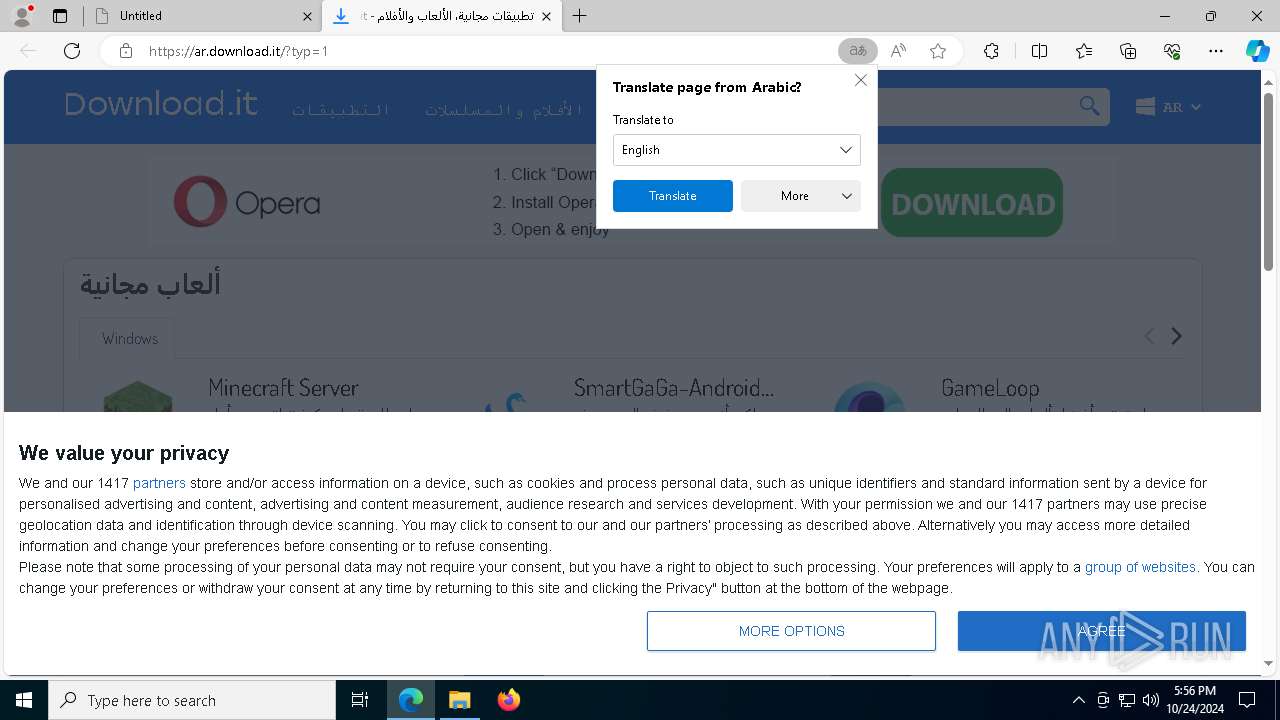Click the Download.it logo
The image size is (1280, 720).
[161, 104]
